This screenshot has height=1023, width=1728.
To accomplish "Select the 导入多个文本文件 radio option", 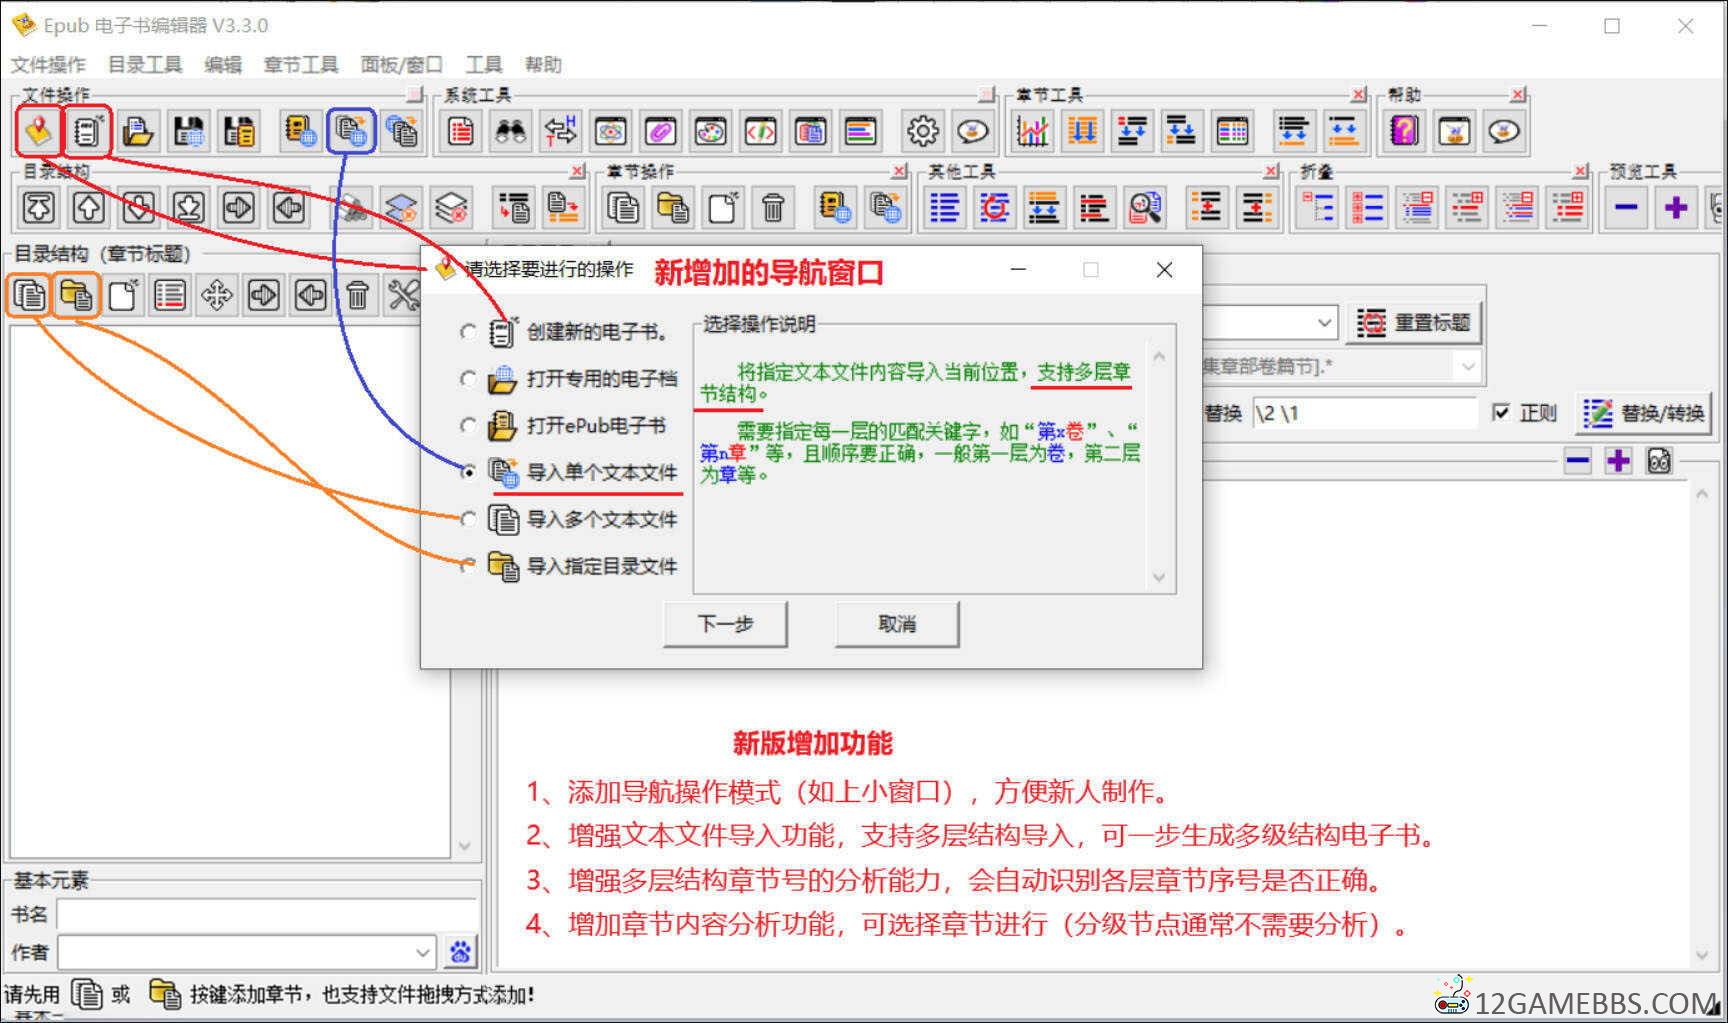I will click(467, 519).
